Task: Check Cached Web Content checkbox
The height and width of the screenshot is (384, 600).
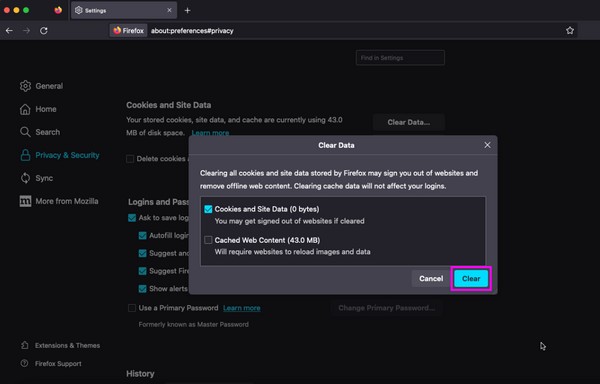Action: [208, 240]
